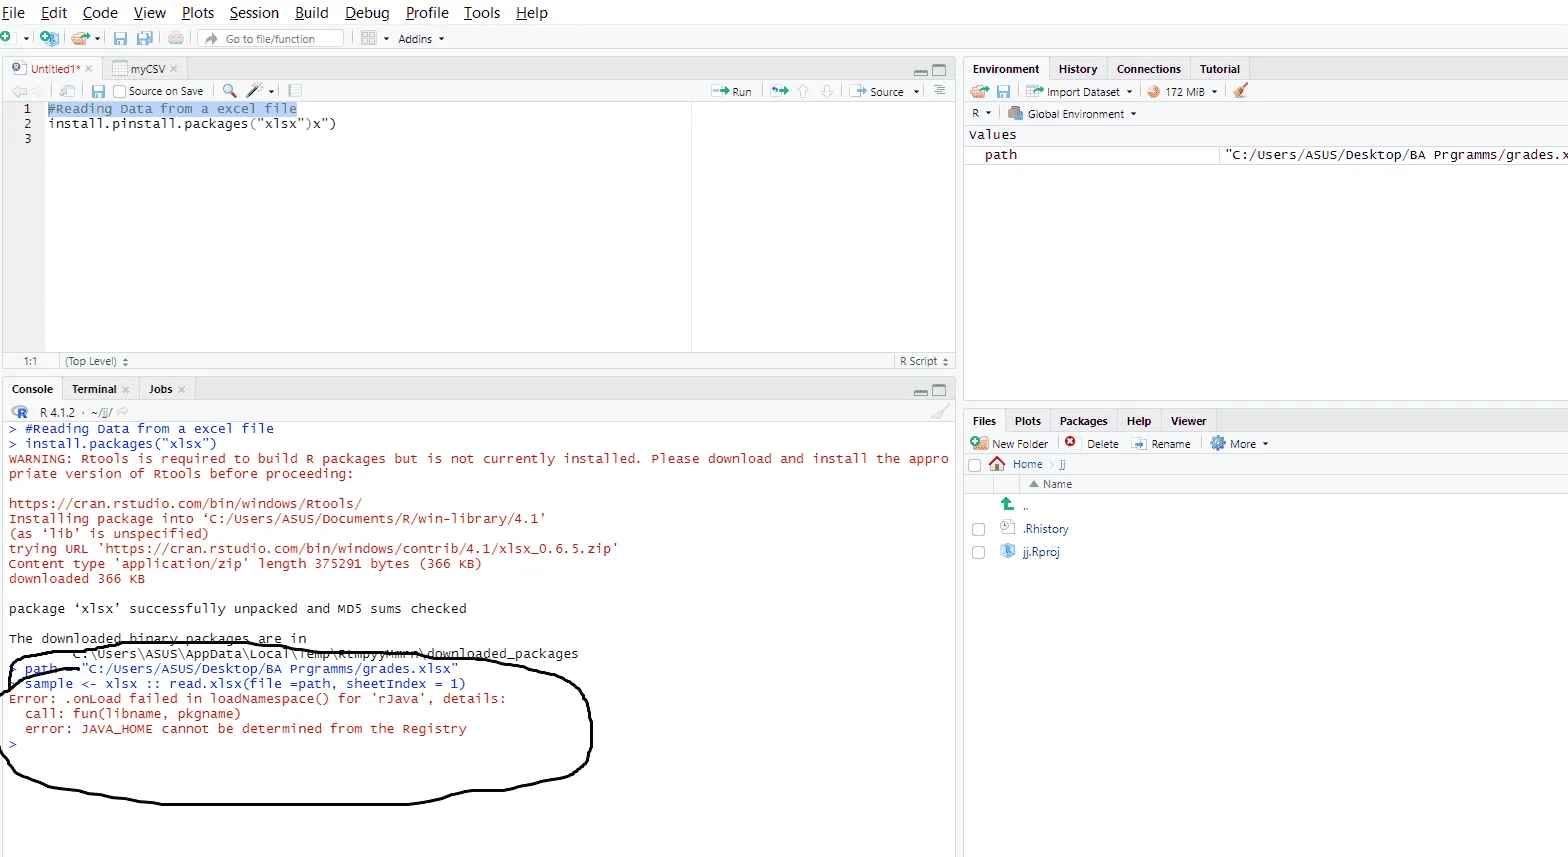Click Rename in Files pane
The image size is (1568, 857).
1161,444
